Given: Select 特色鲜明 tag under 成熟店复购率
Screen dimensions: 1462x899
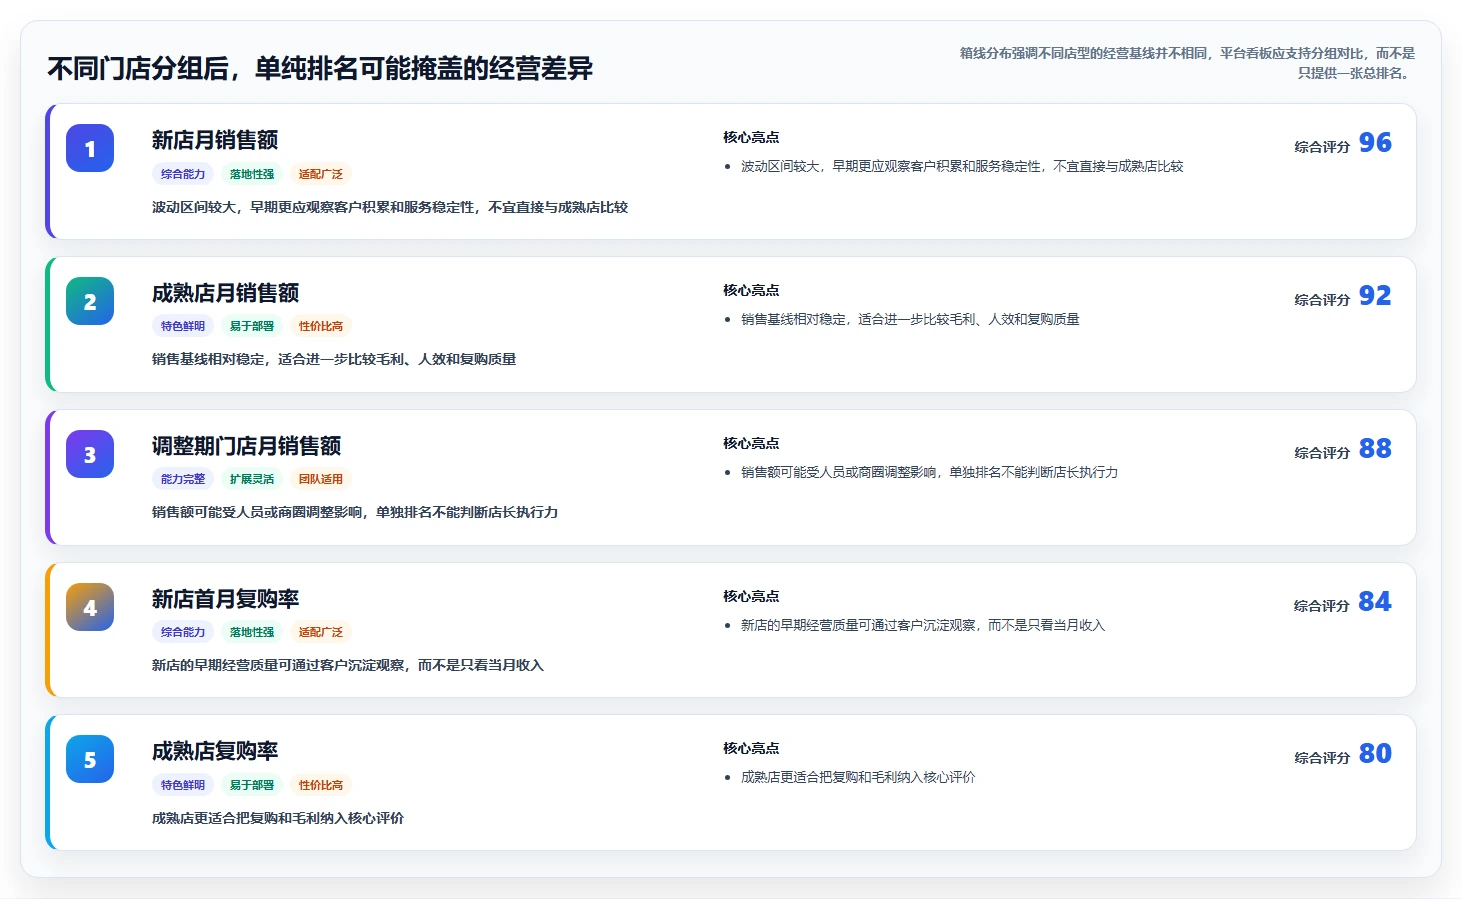Looking at the screenshot, I should 183,785.
